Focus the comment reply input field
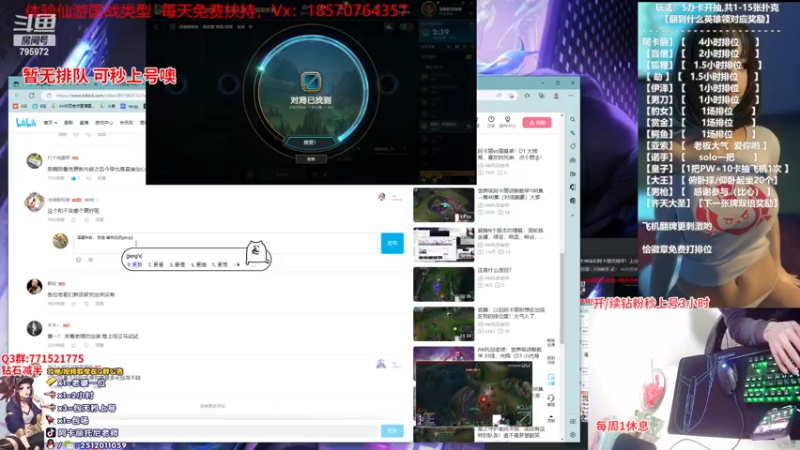Image resolution: width=800 pixels, height=450 pixels. coord(225,243)
